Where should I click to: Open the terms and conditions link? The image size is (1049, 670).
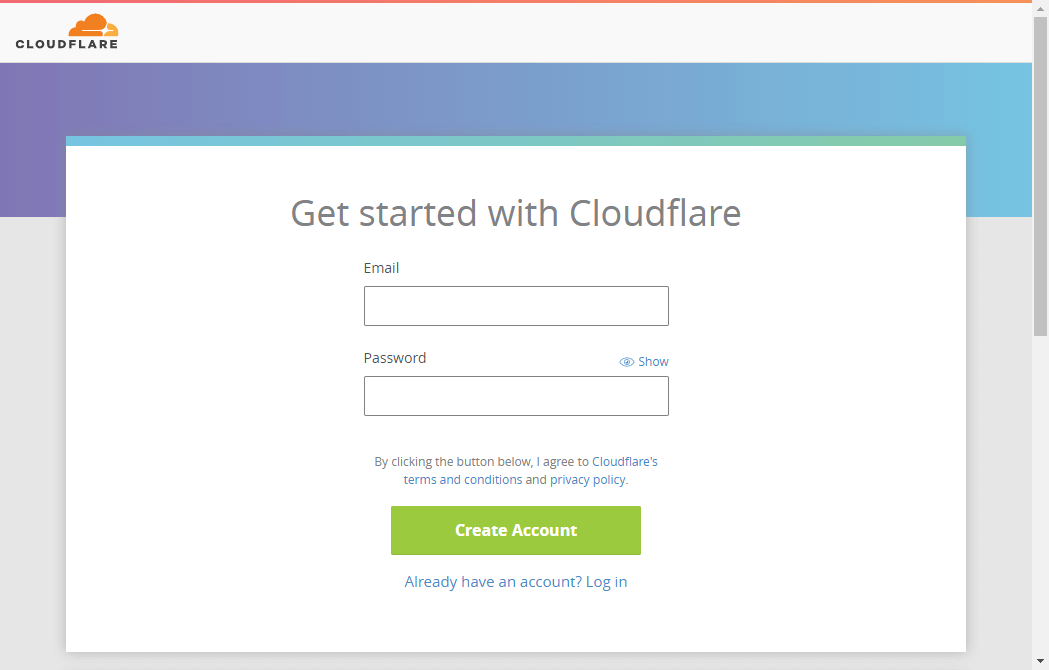click(463, 480)
